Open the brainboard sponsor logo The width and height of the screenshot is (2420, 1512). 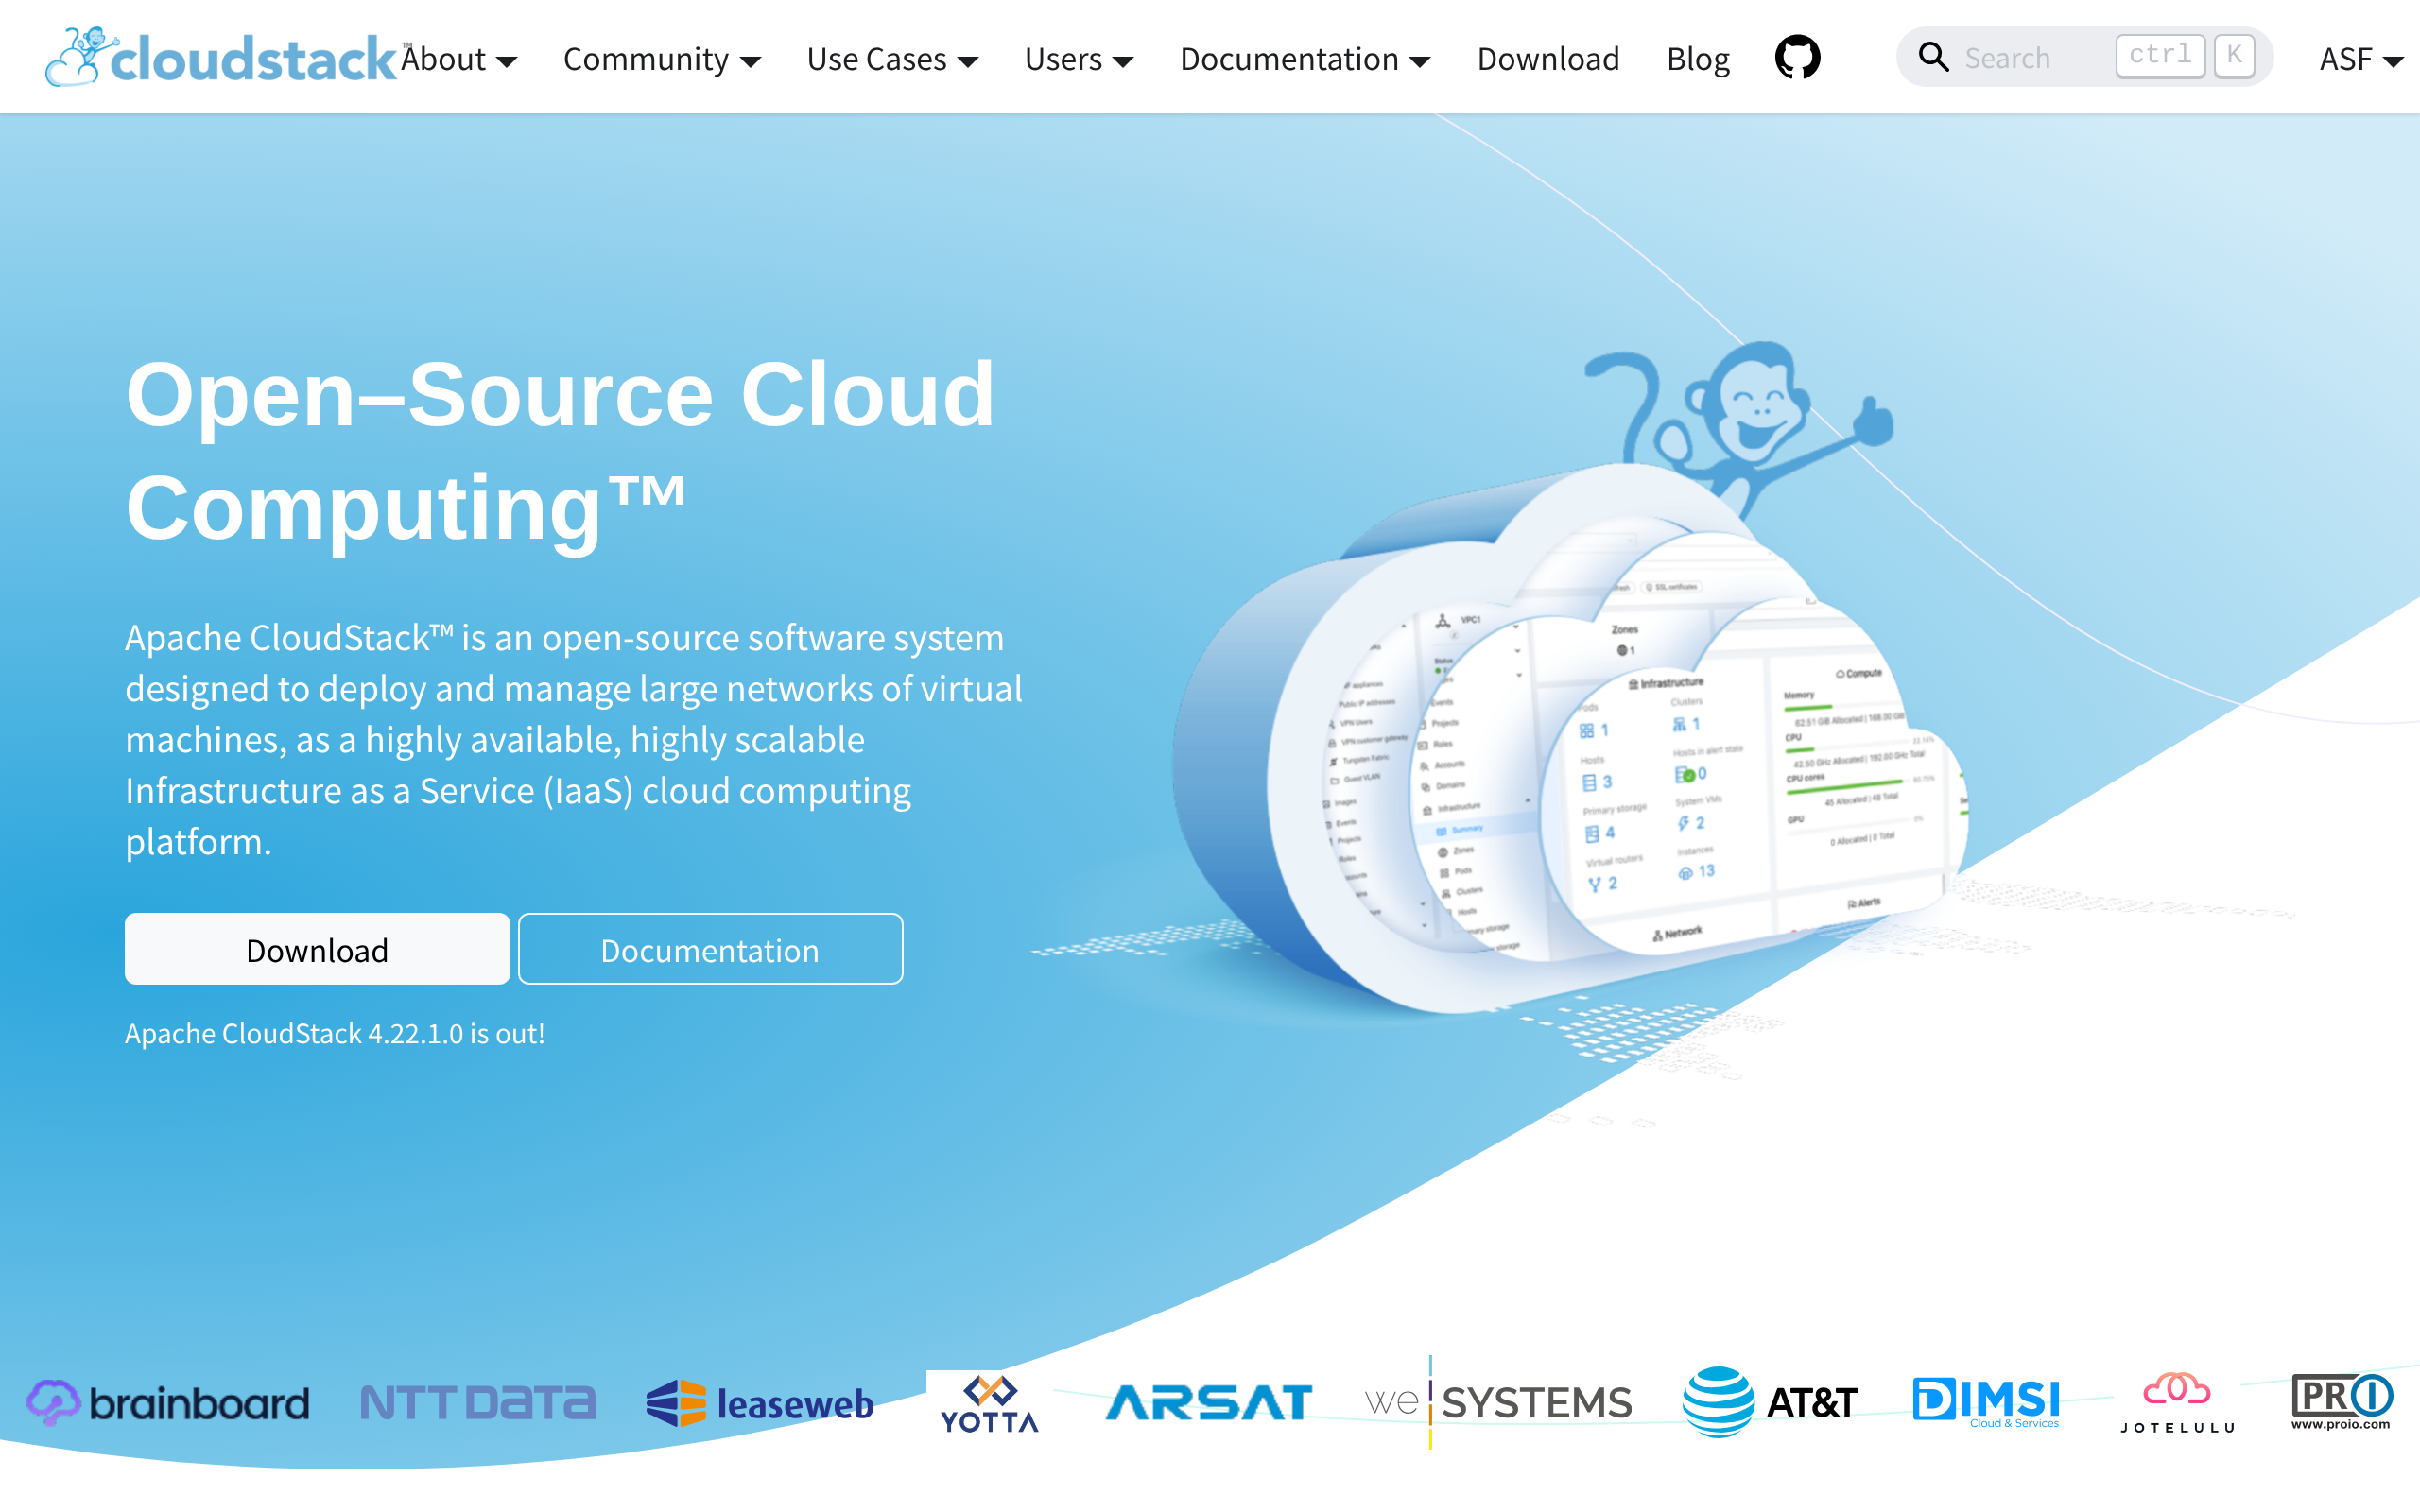(x=168, y=1402)
